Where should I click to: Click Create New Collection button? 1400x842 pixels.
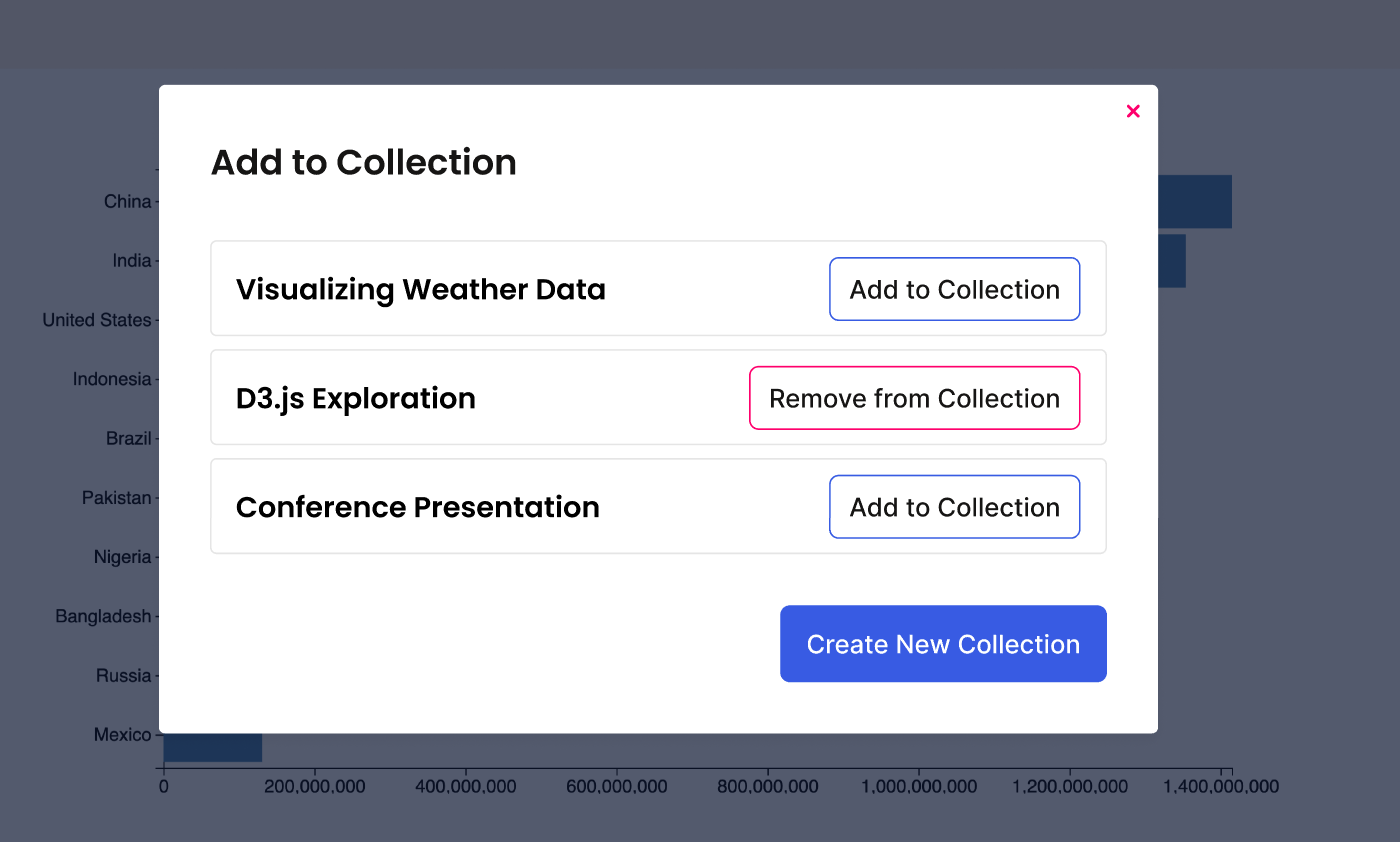click(943, 644)
